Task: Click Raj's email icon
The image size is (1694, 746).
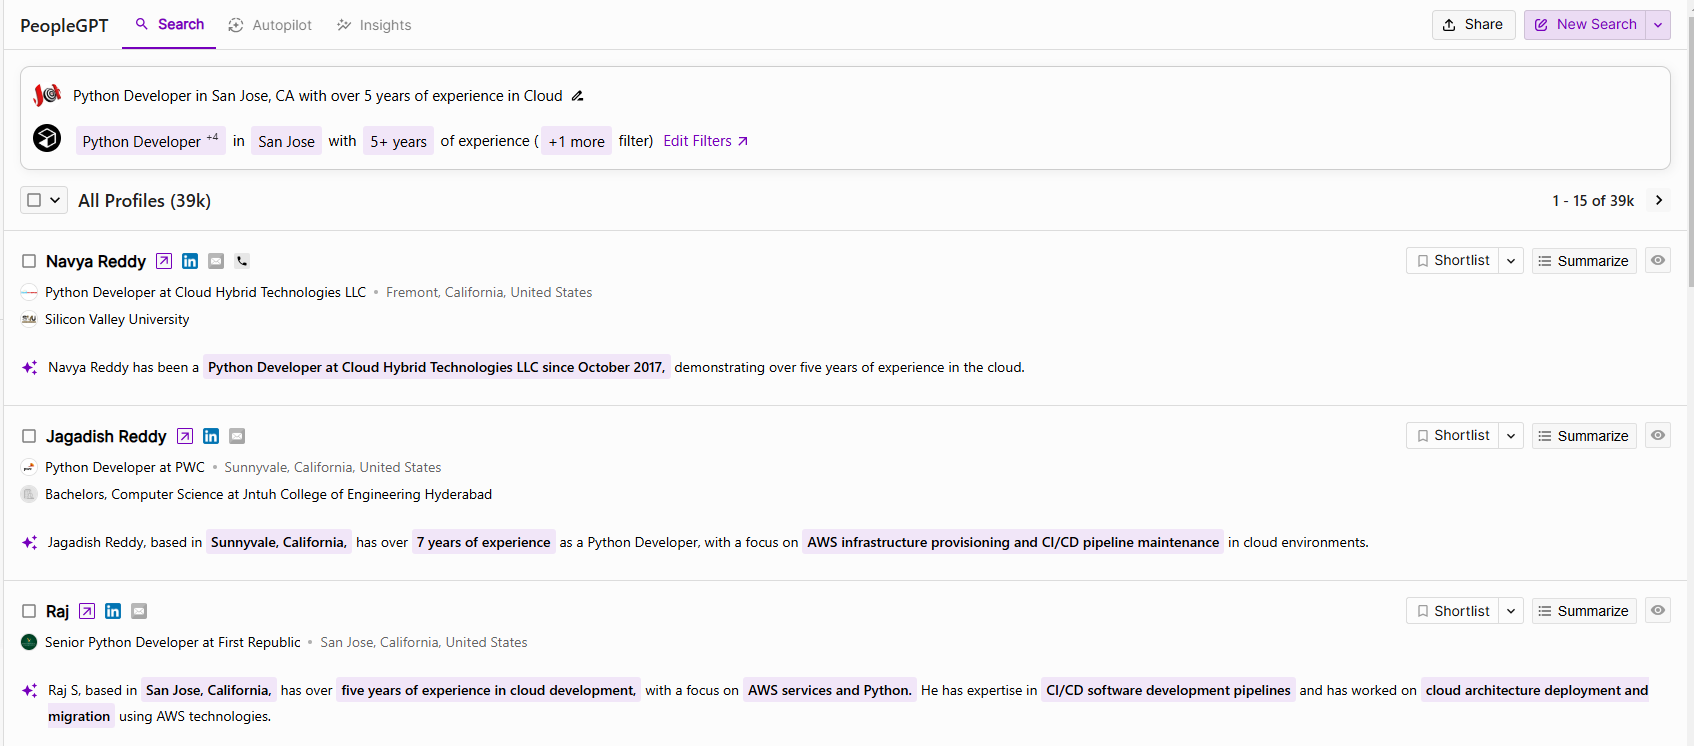Action: coord(139,611)
